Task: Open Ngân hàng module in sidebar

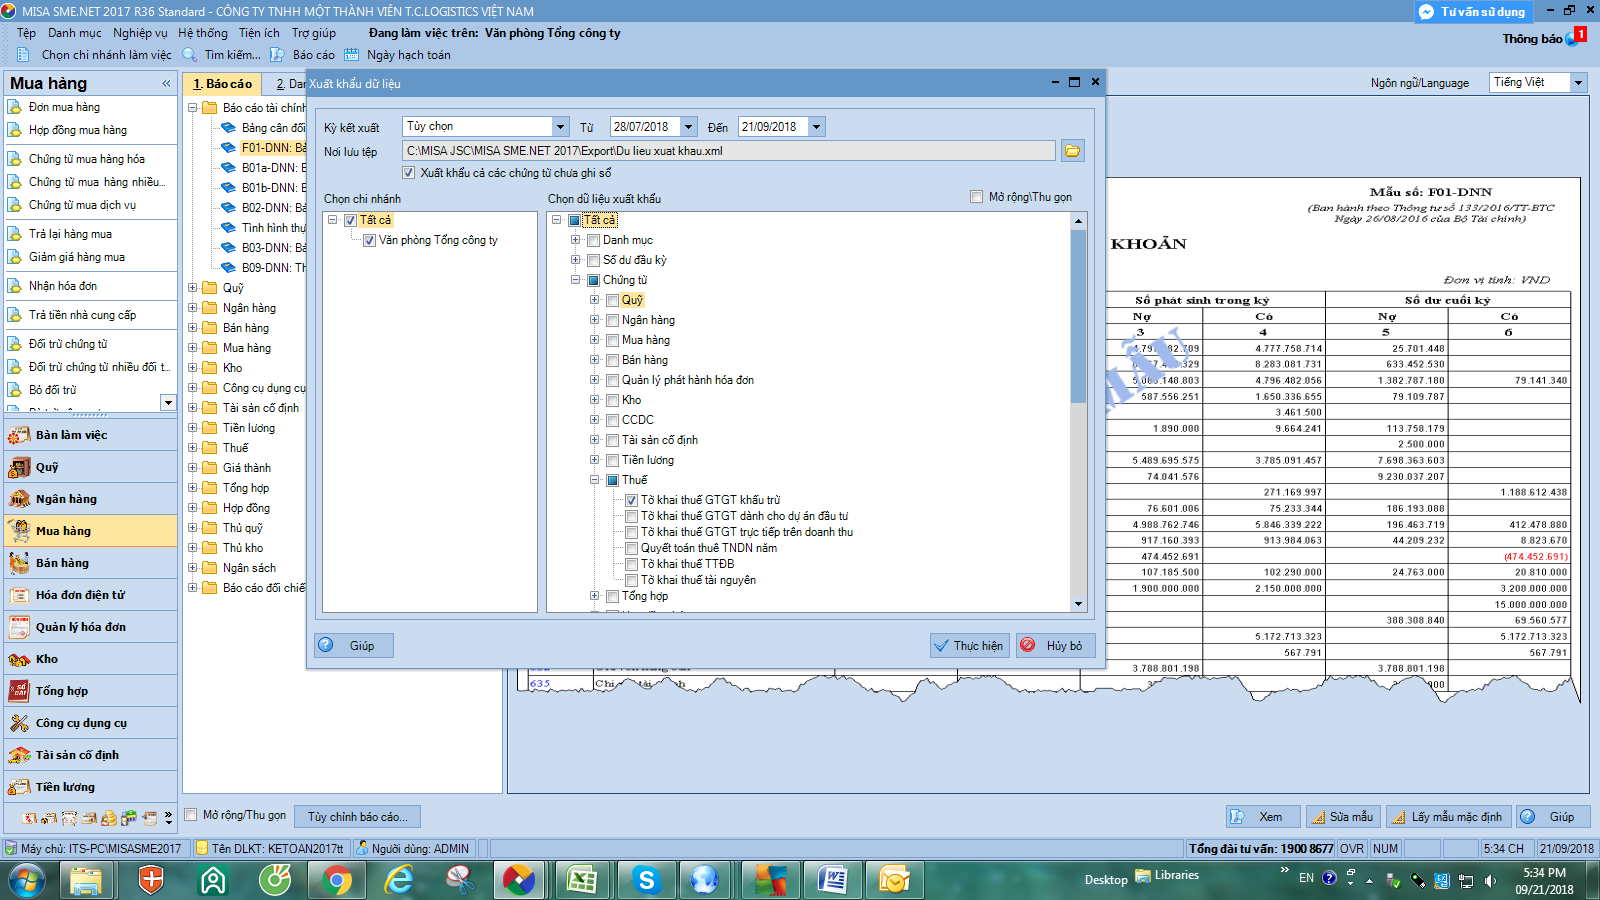Action: (90, 499)
